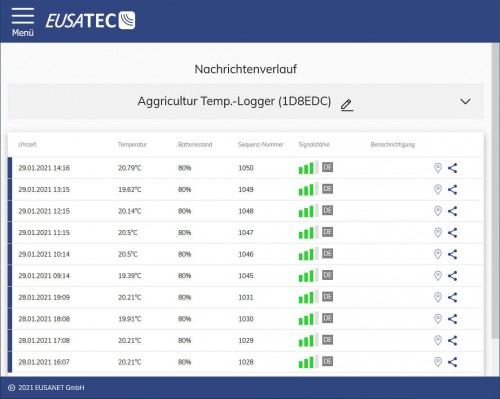Viewport: 500px width, 399px height.
Task: Share the 28.01.2021 18:08 entry
Action: pyautogui.click(x=452, y=319)
